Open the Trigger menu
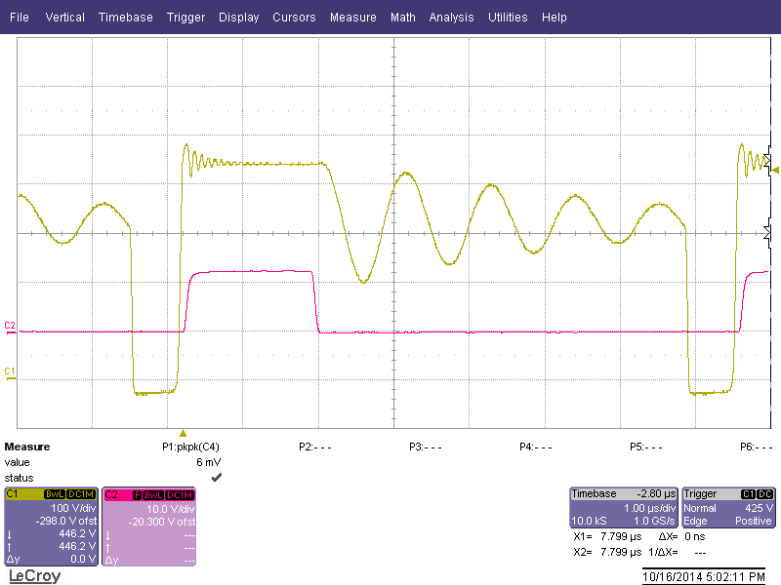This screenshot has height=585, width=781. point(186,17)
